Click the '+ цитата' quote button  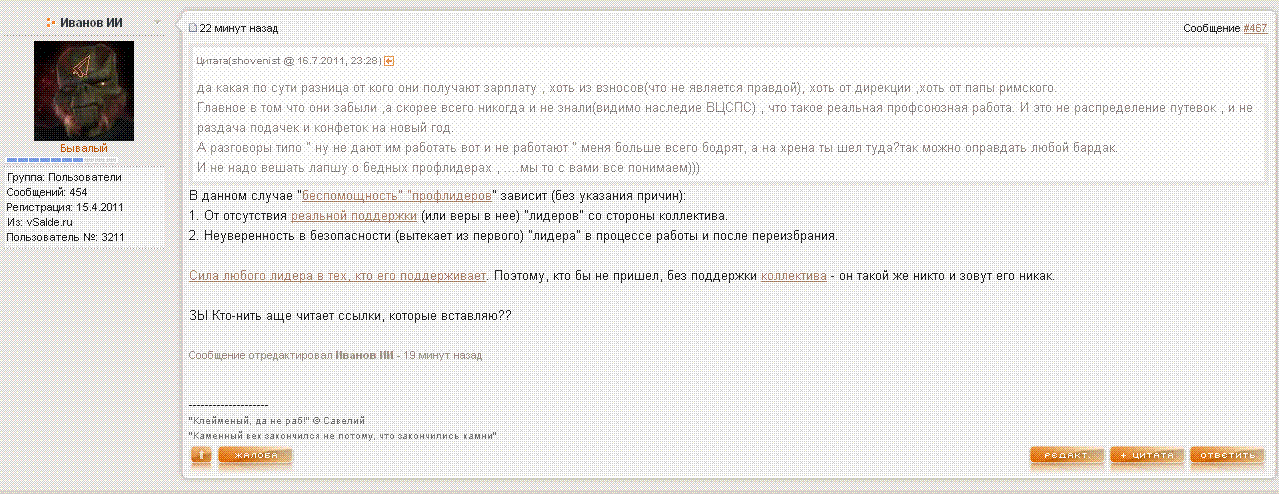(1147, 456)
